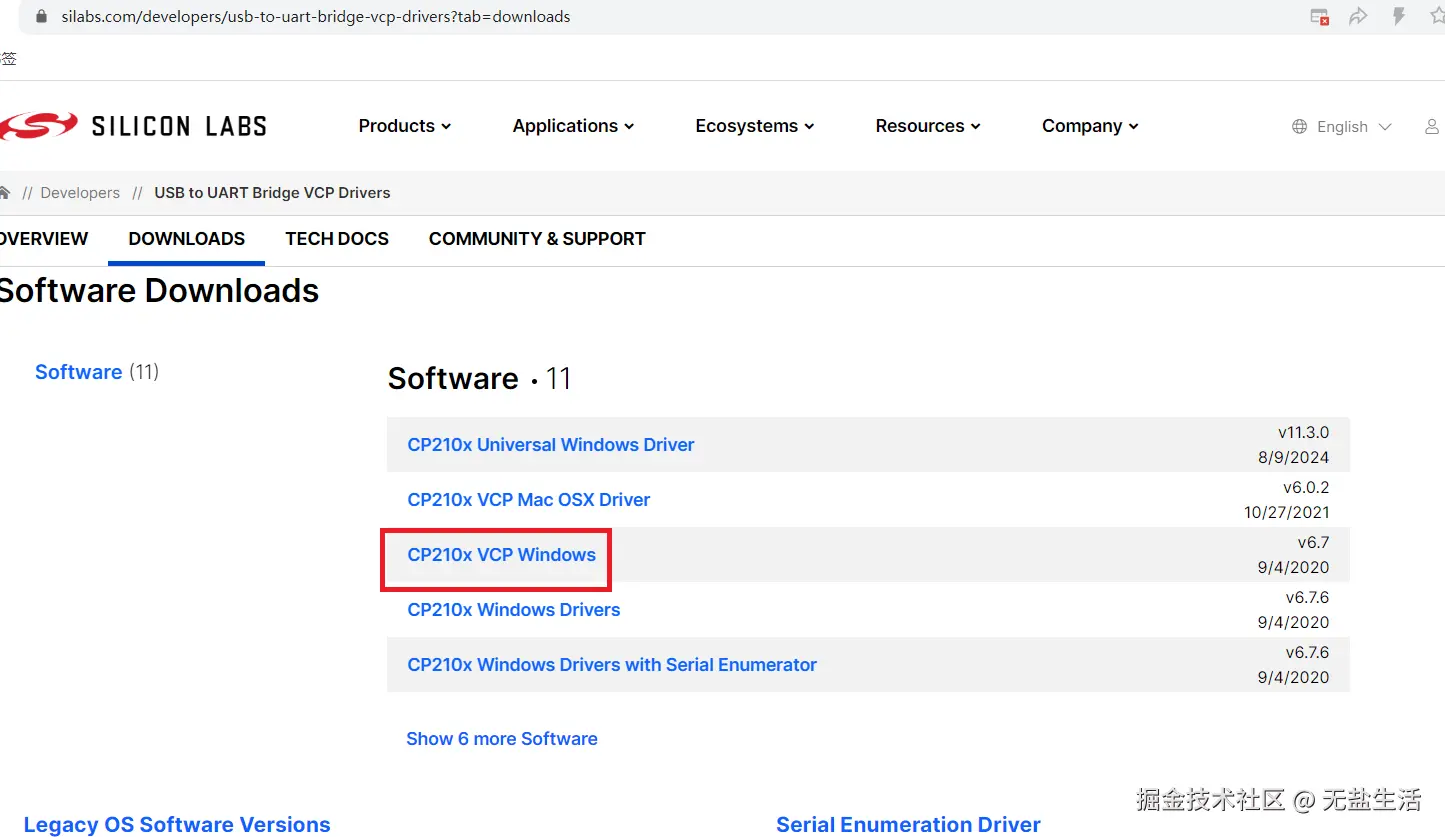
Task: Download CP210x Universal Windows Driver
Action: click(551, 445)
